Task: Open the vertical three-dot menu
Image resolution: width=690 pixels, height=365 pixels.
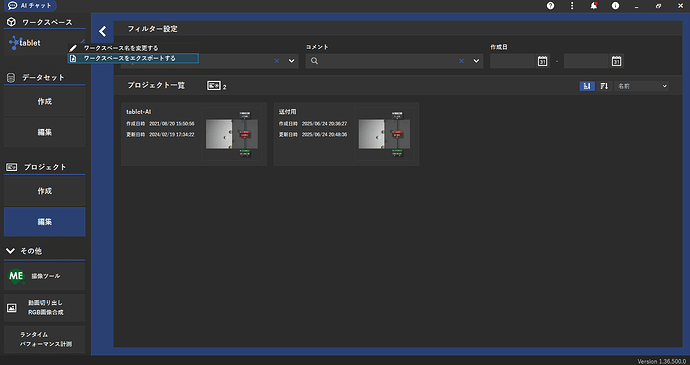Action: pos(572,6)
